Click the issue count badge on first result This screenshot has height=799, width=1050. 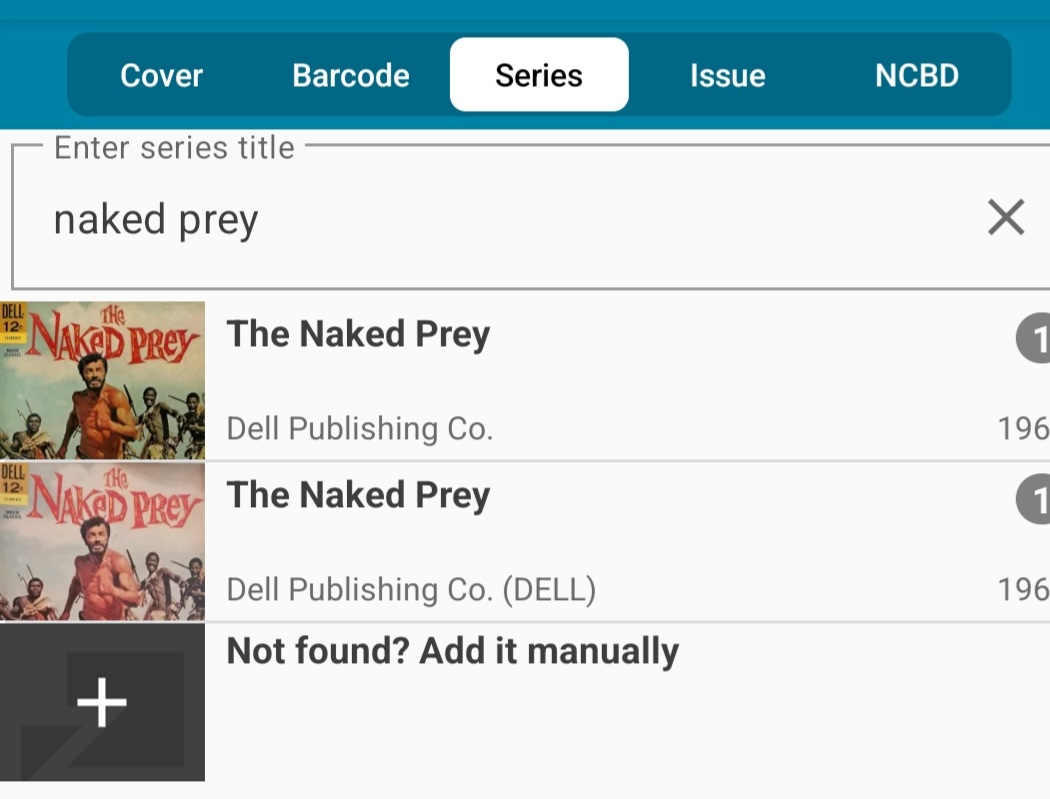(1033, 338)
